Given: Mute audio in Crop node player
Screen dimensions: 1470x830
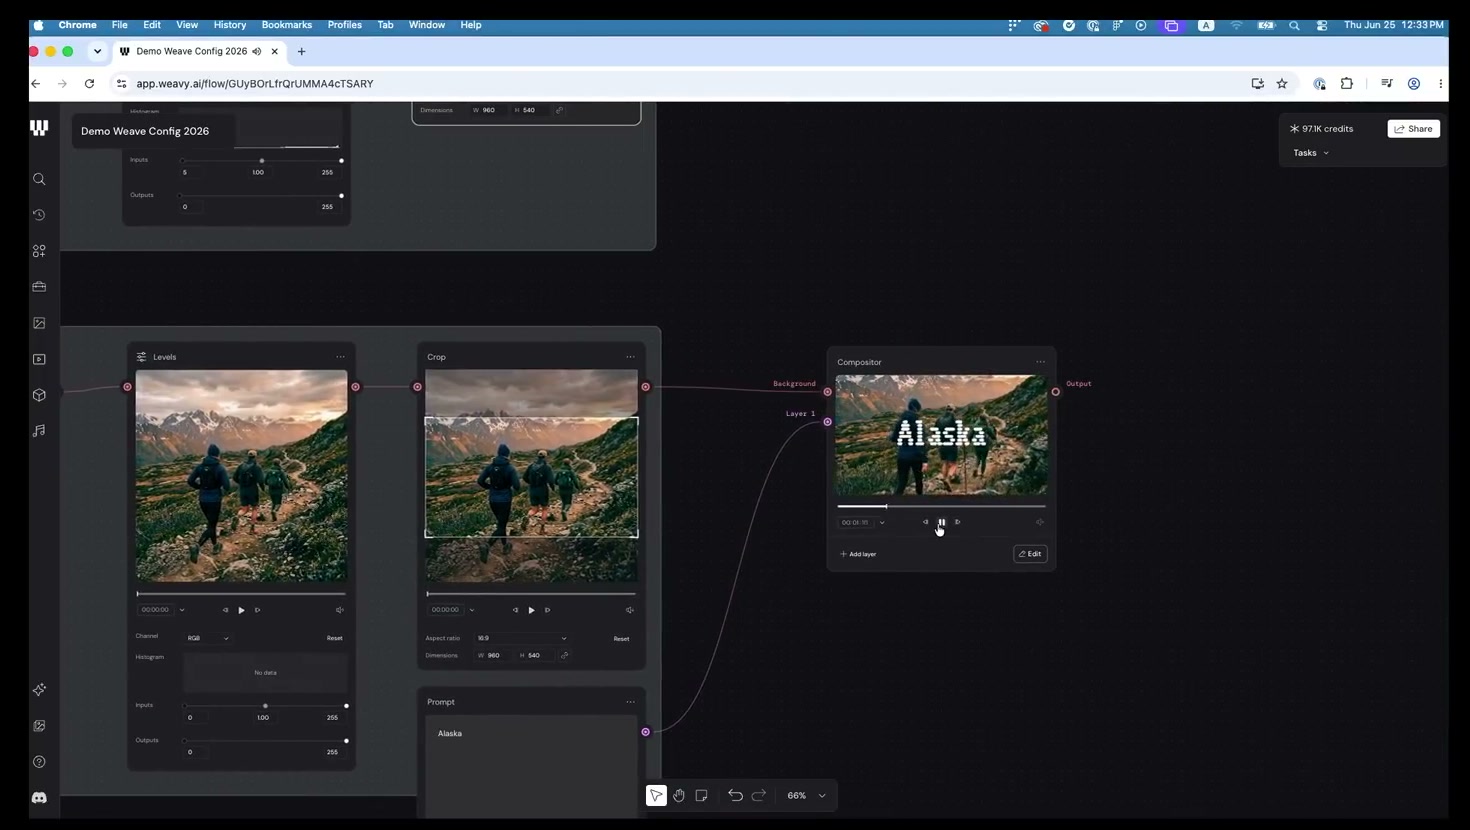Looking at the screenshot, I should point(630,610).
